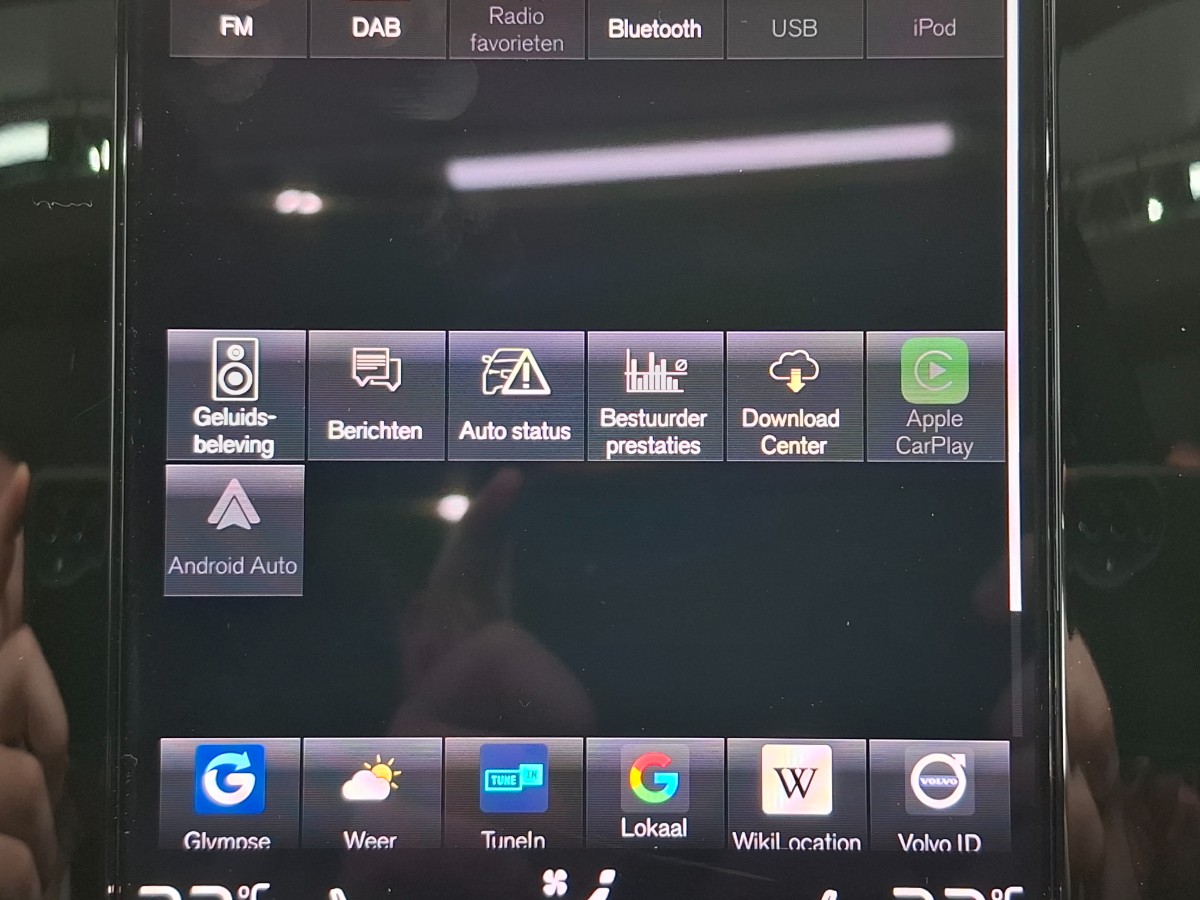Screen dimensions: 1200x900
Task: Select the FM radio source
Action: (238, 28)
